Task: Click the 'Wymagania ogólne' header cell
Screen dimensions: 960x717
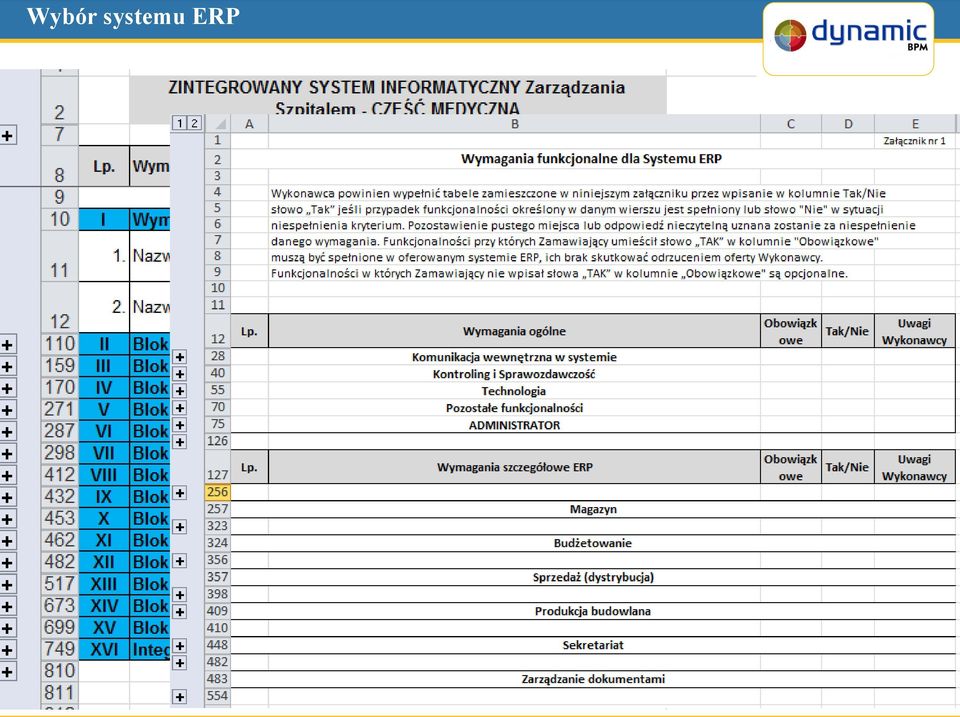Action: [x=514, y=331]
